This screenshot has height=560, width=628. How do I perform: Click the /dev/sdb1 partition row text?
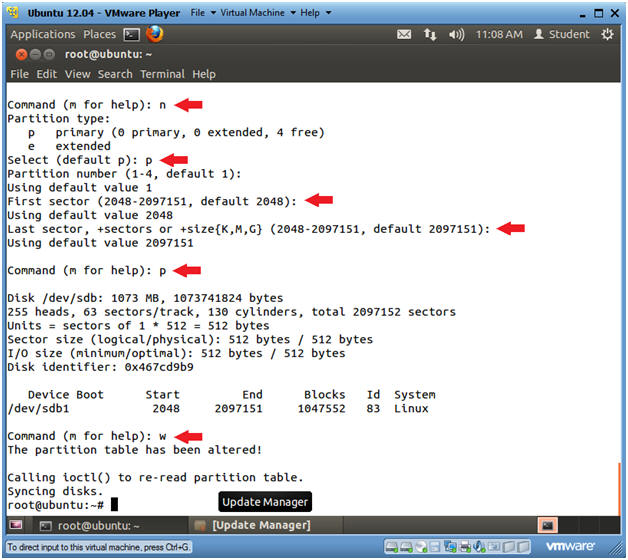[x=218, y=409]
